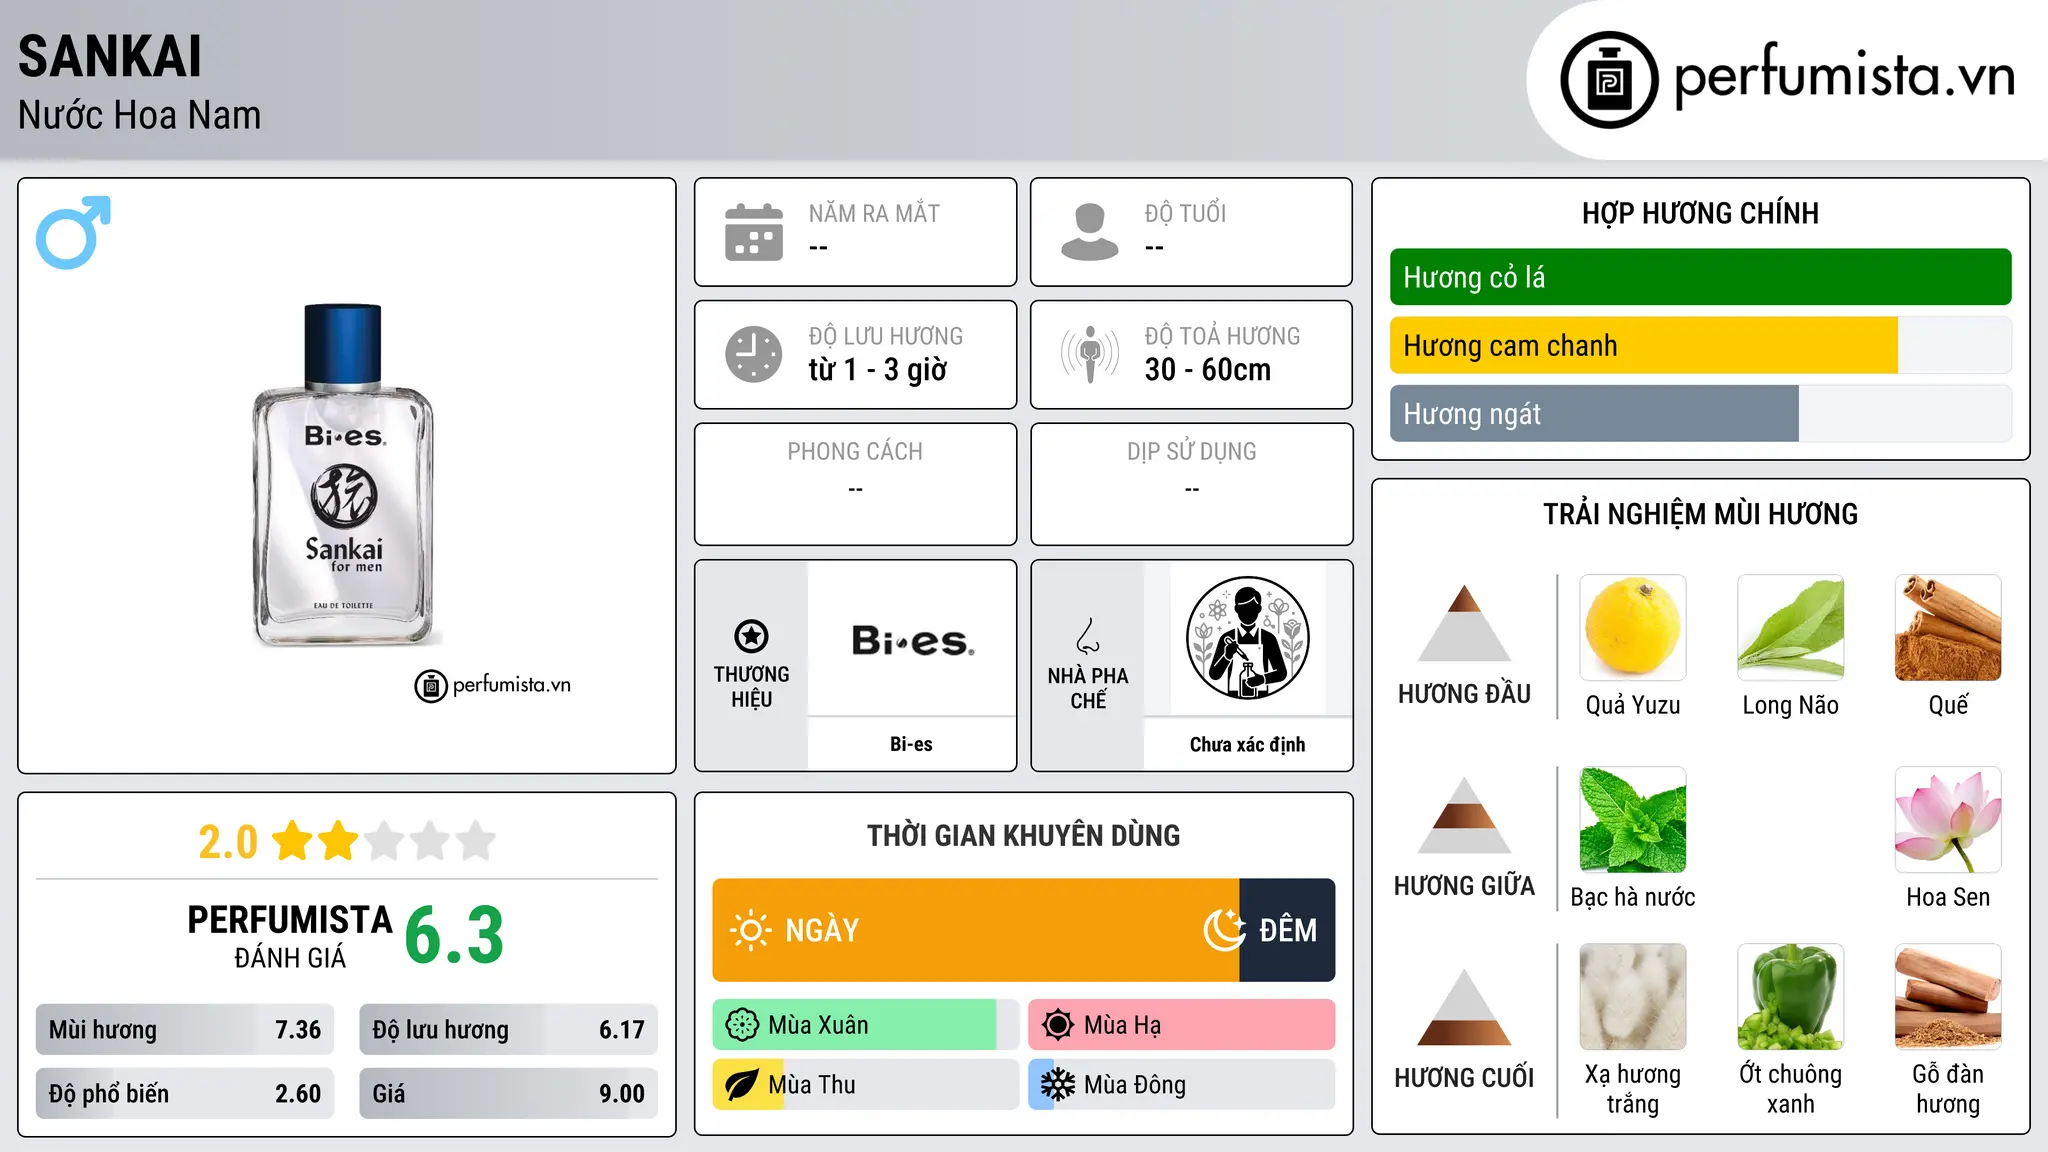Screen dimensions: 2048x1152
Task: Click the 30 - 60cm sillage value
Action: click(x=1208, y=370)
